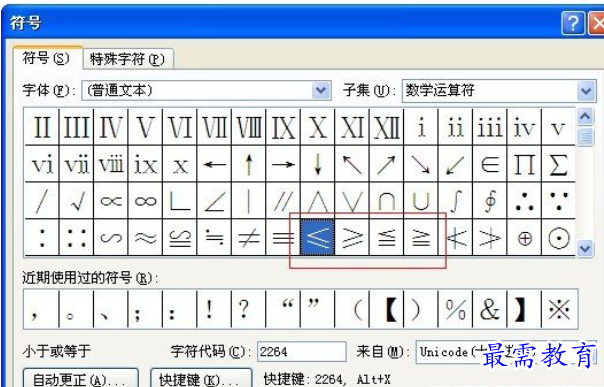Select the summation symbol Σ
The height and width of the screenshot is (387, 604).
coord(559,164)
